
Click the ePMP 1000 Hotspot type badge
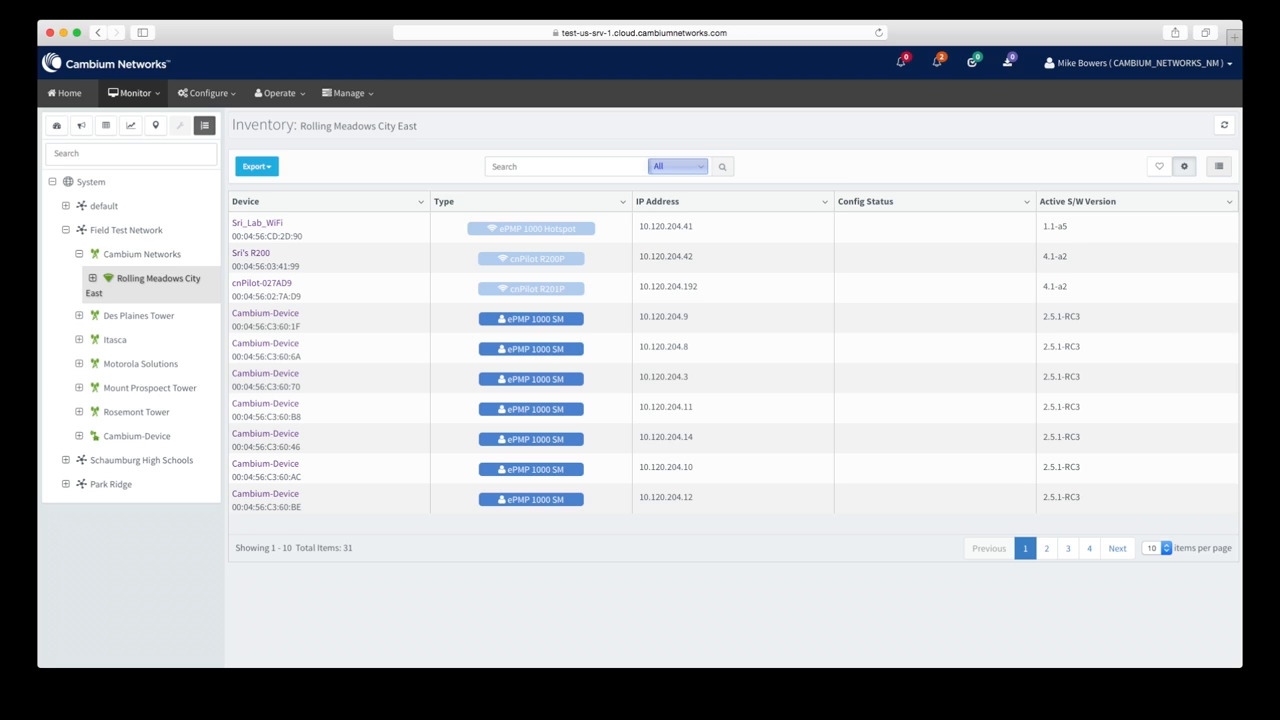click(x=531, y=229)
